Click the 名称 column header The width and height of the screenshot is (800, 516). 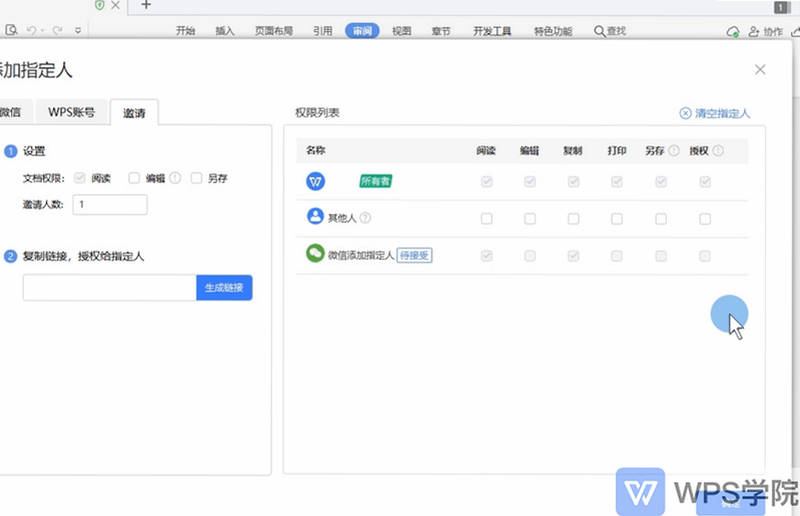(315, 150)
